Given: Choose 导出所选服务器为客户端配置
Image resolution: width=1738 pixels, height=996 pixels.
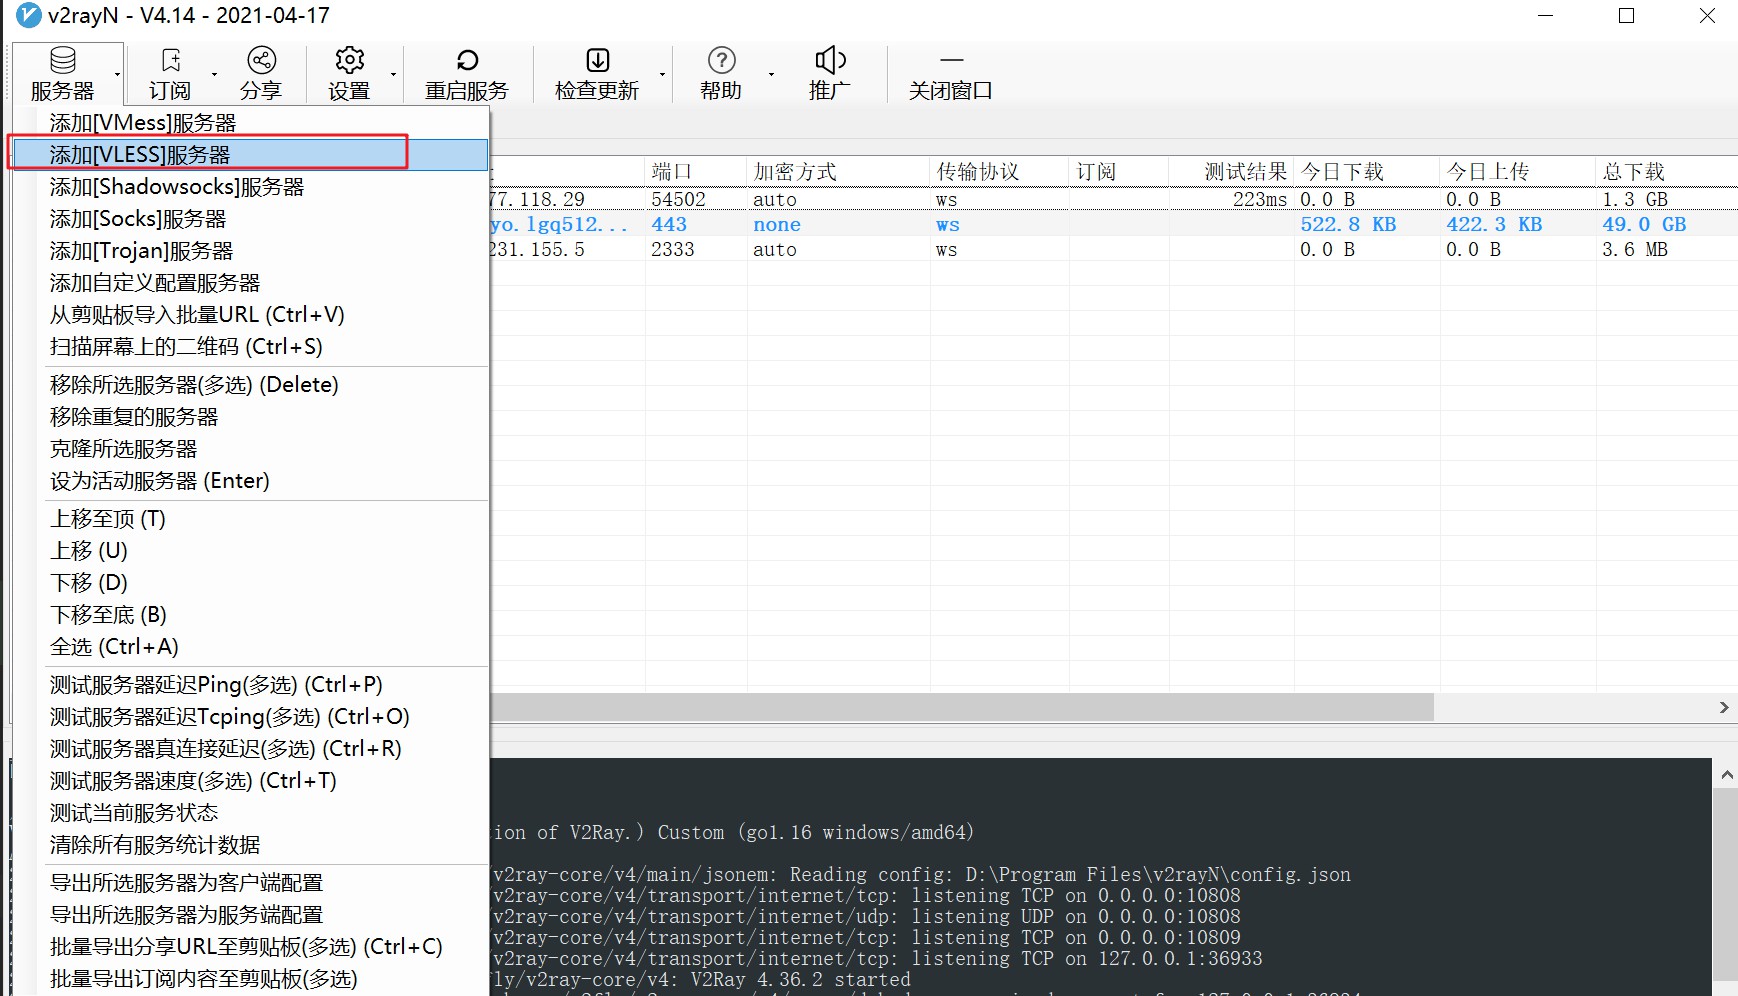Looking at the screenshot, I should pos(248,883).
